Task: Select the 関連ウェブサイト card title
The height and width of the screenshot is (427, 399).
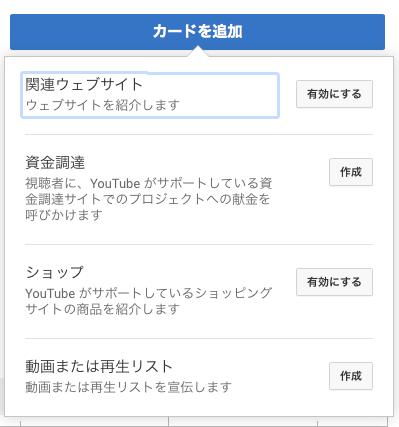Action: [84, 84]
